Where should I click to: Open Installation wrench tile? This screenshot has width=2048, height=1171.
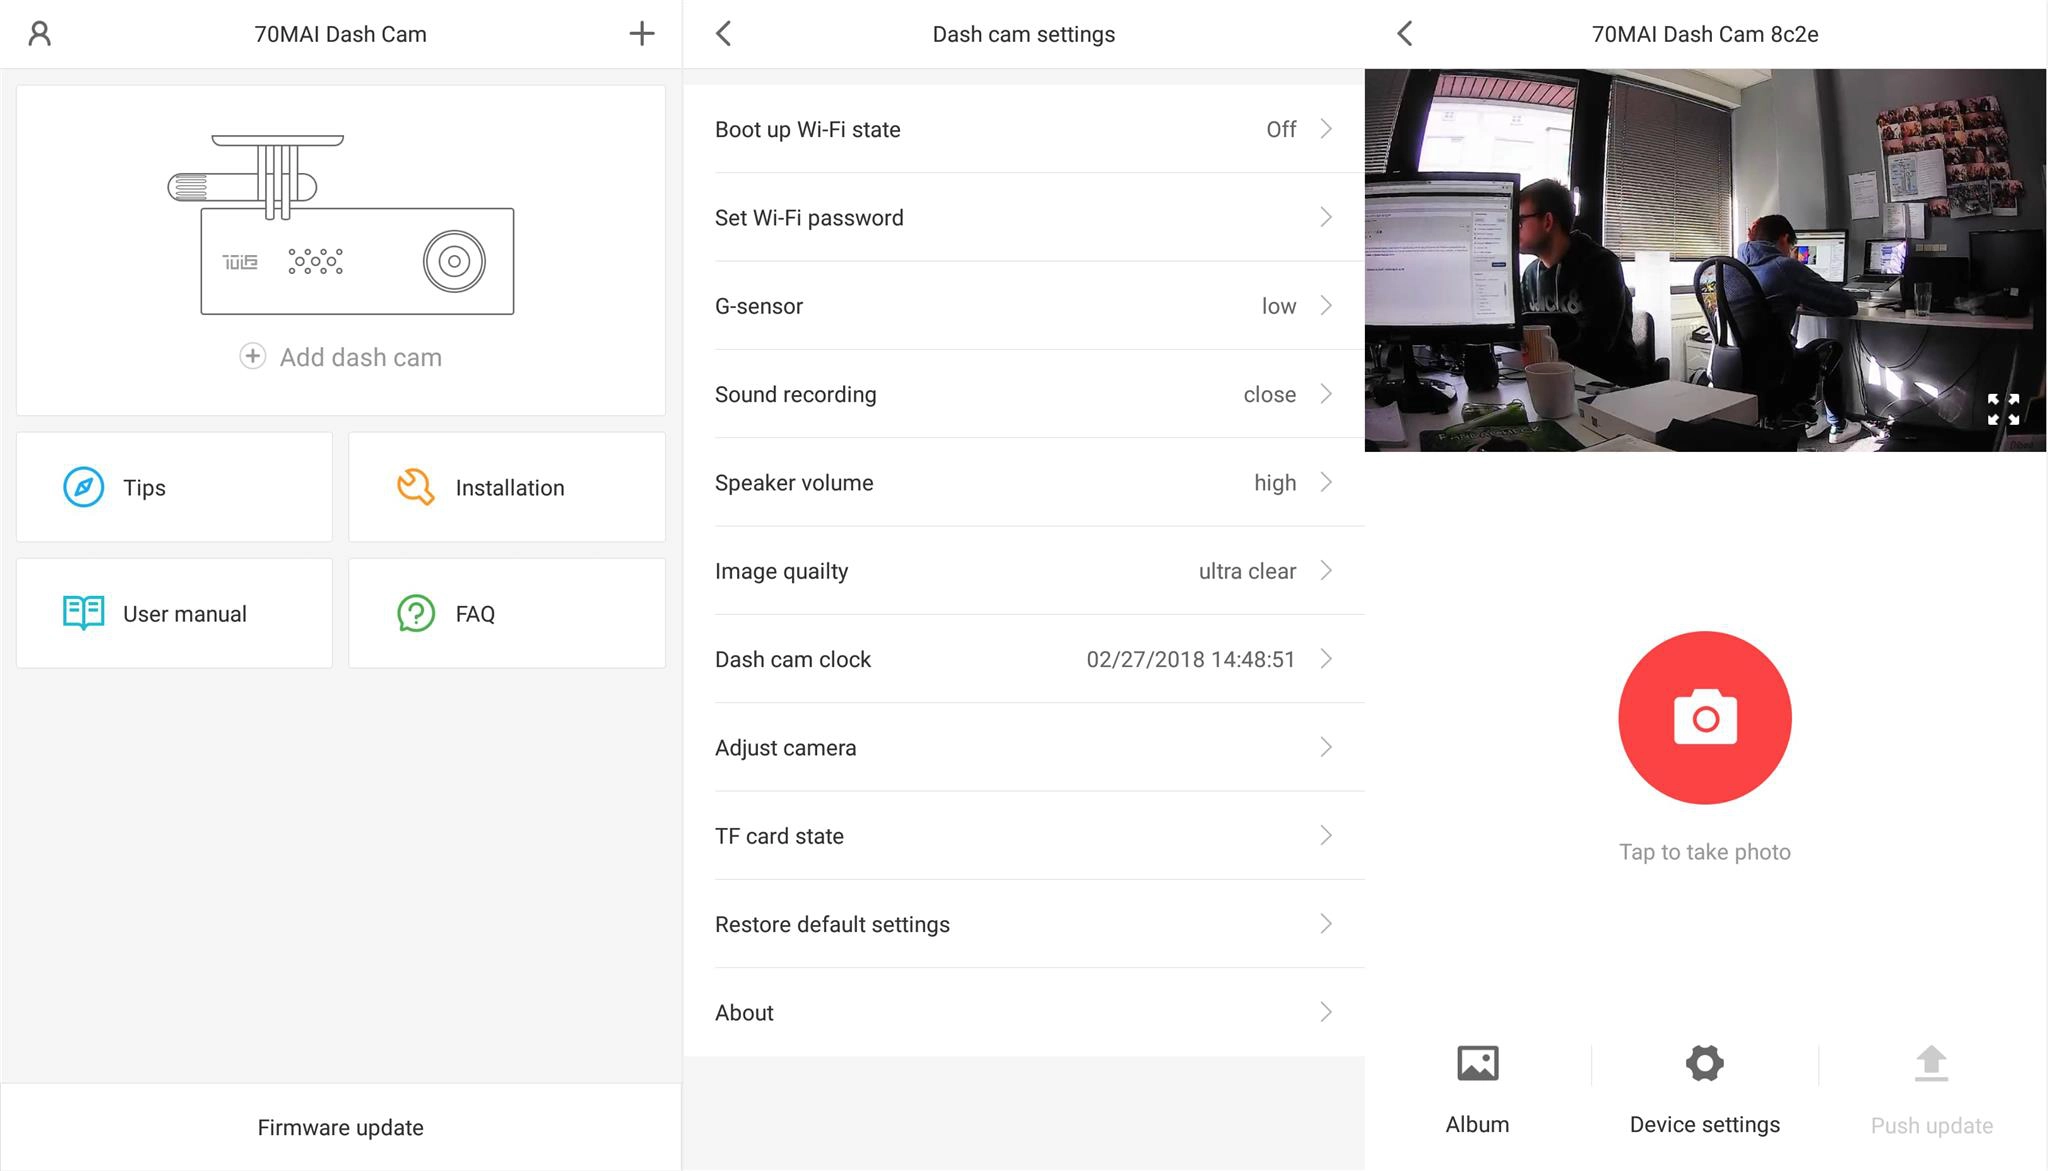[x=507, y=487]
